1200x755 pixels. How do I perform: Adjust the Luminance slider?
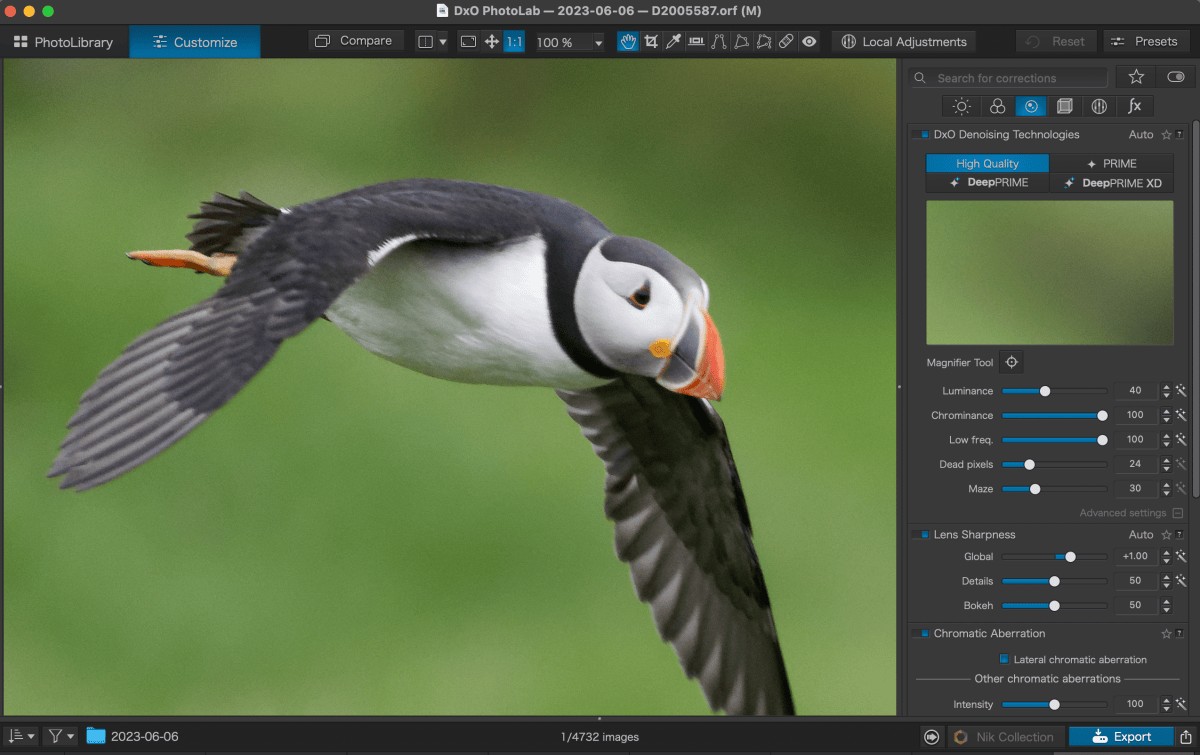1054,391
